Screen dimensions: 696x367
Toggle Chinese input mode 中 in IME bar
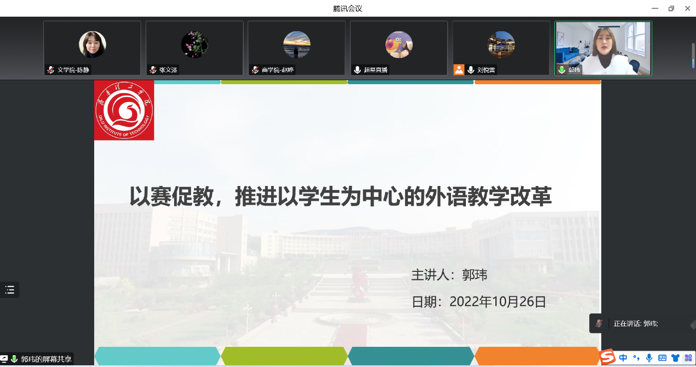623,358
